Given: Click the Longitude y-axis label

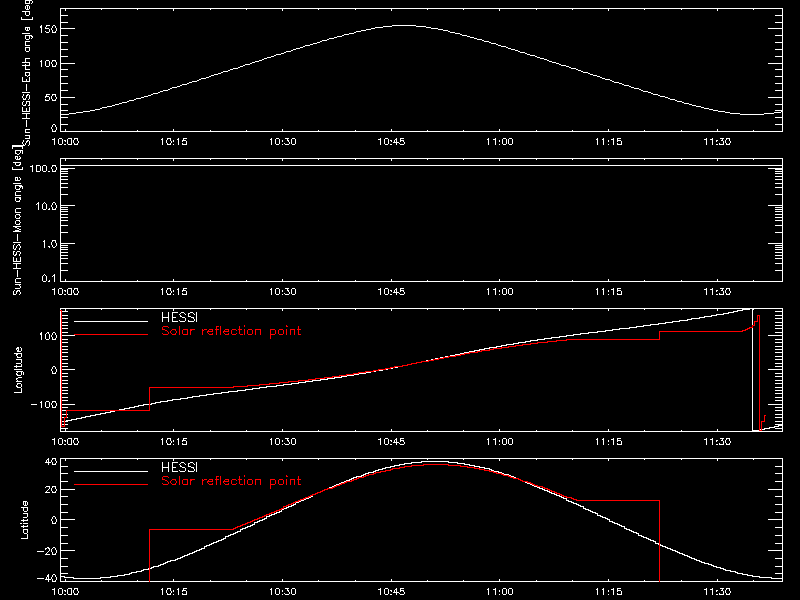Looking at the screenshot, I should [x=18, y=370].
